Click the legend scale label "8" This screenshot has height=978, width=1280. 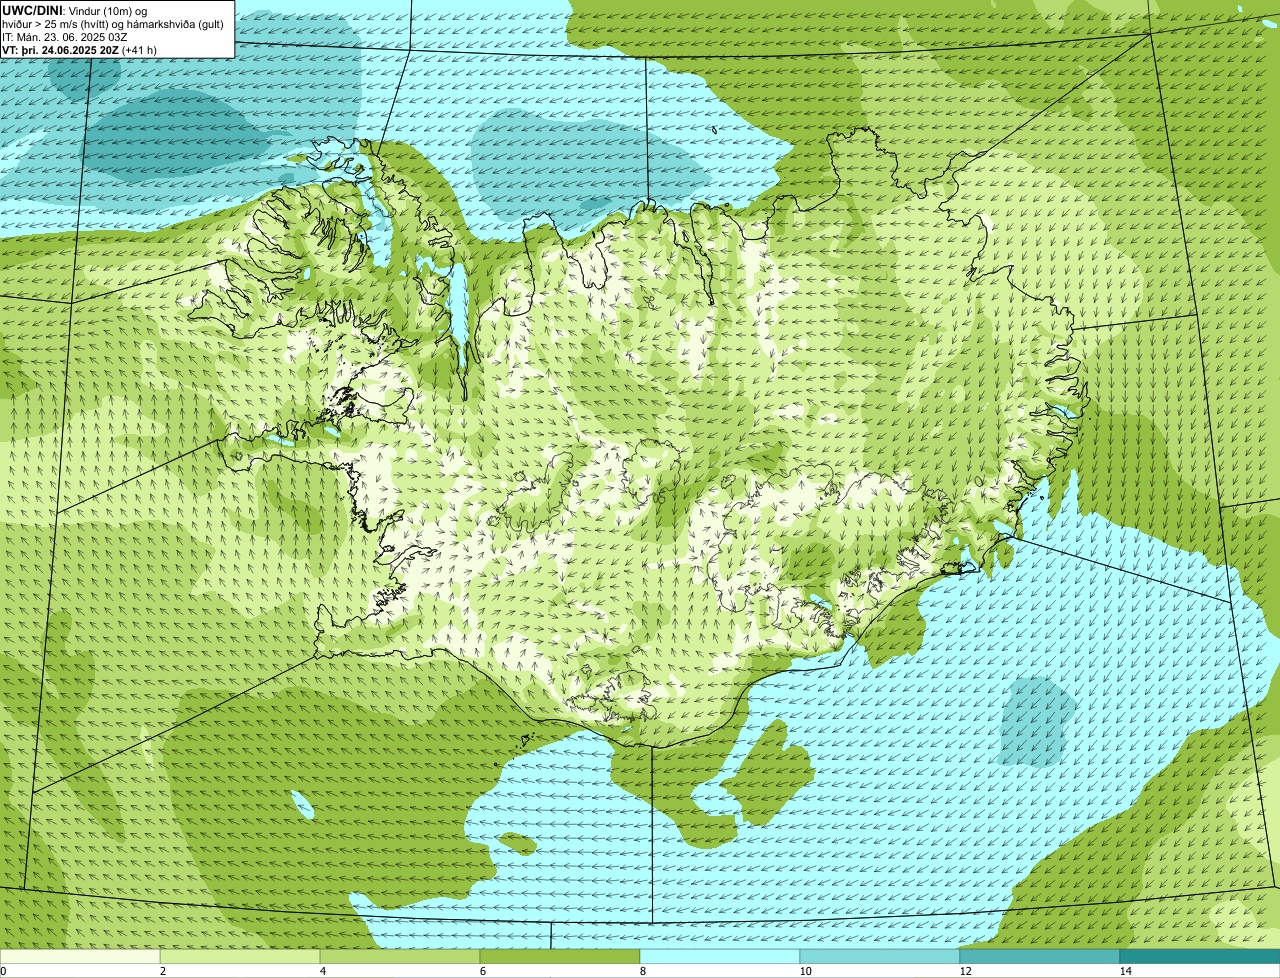pos(642,971)
